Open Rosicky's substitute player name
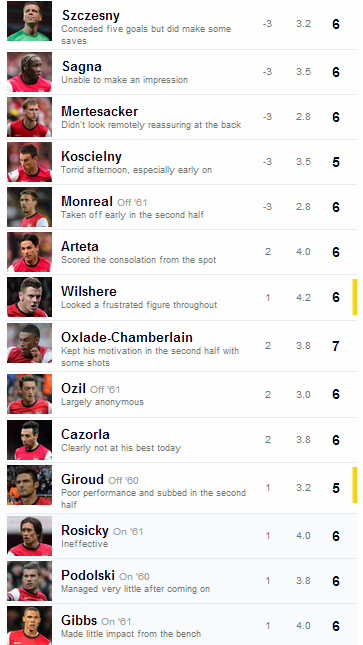Screen dimensions: 363x645 point(85,530)
